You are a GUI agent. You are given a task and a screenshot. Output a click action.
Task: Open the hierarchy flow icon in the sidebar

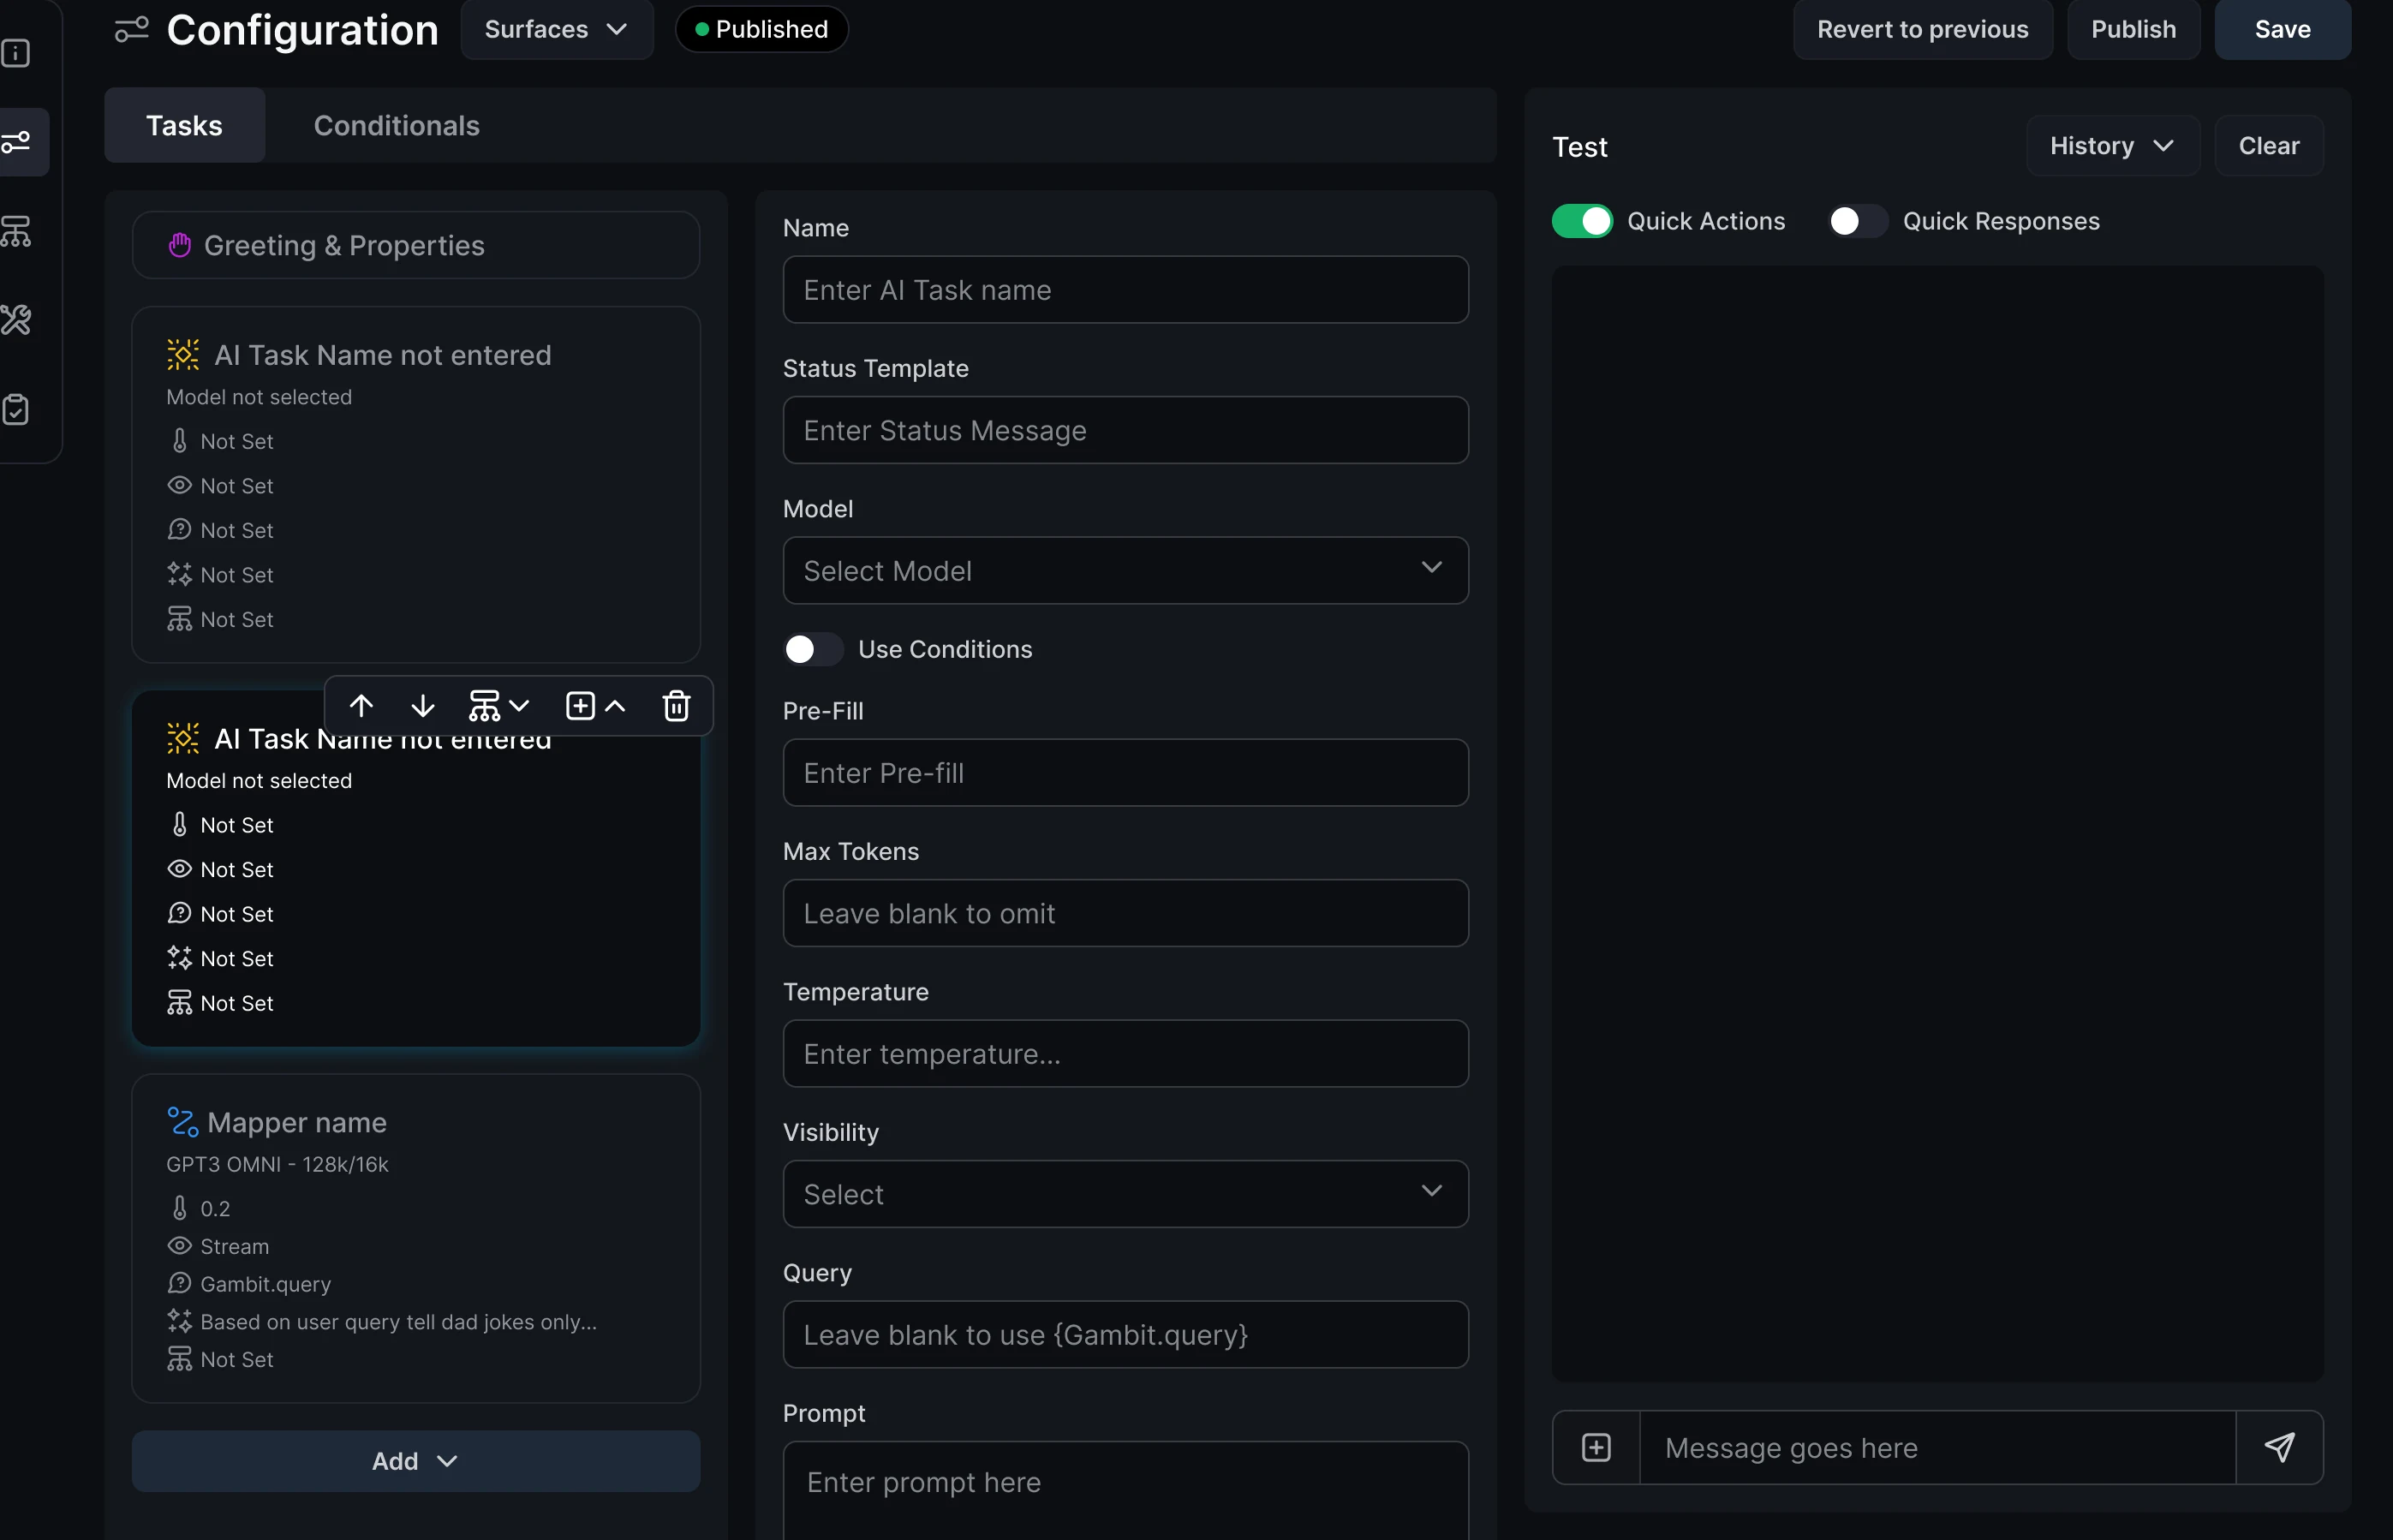16,231
